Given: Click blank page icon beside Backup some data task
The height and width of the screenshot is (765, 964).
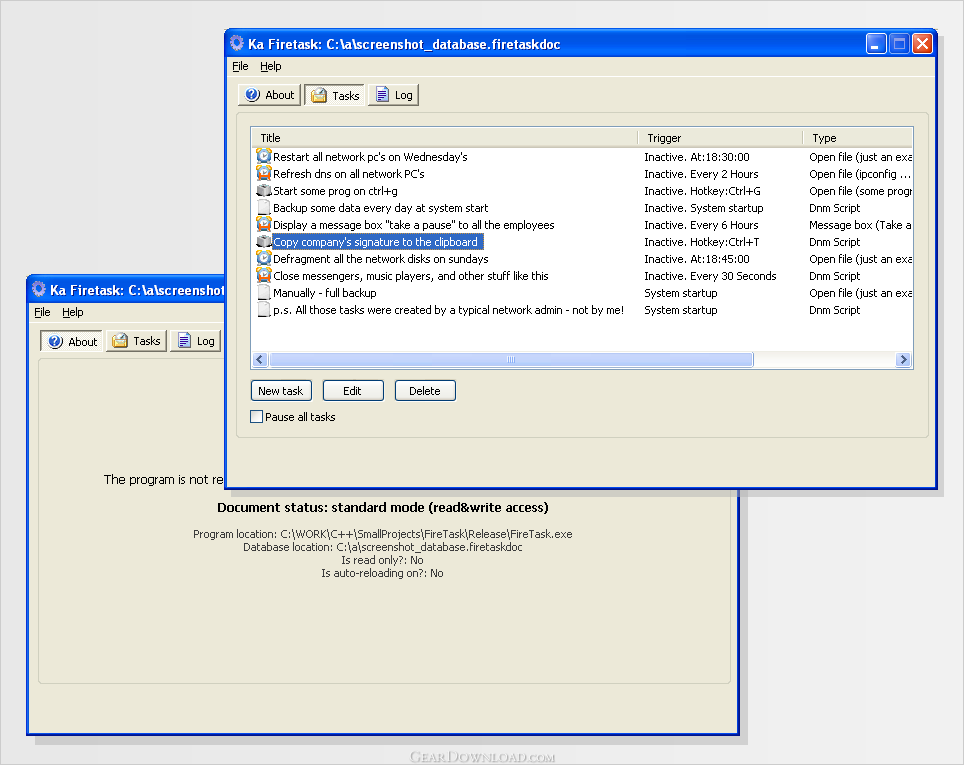Looking at the screenshot, I should tap(264, 208).
